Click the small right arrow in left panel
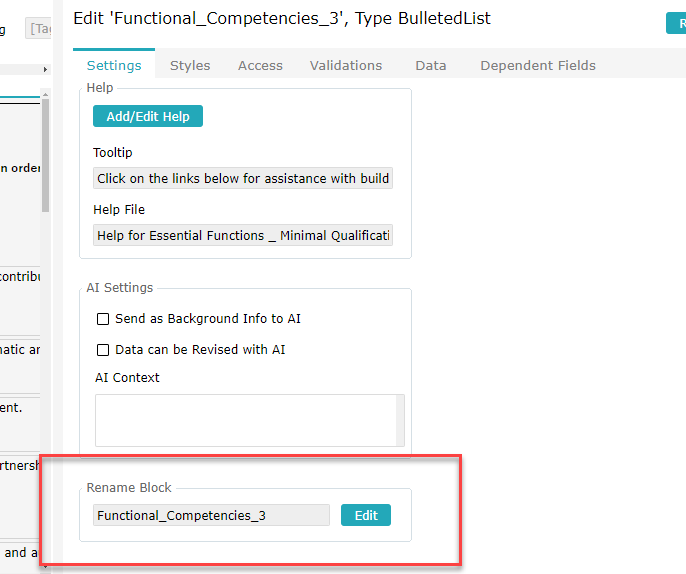 click(x=45, y=70)
